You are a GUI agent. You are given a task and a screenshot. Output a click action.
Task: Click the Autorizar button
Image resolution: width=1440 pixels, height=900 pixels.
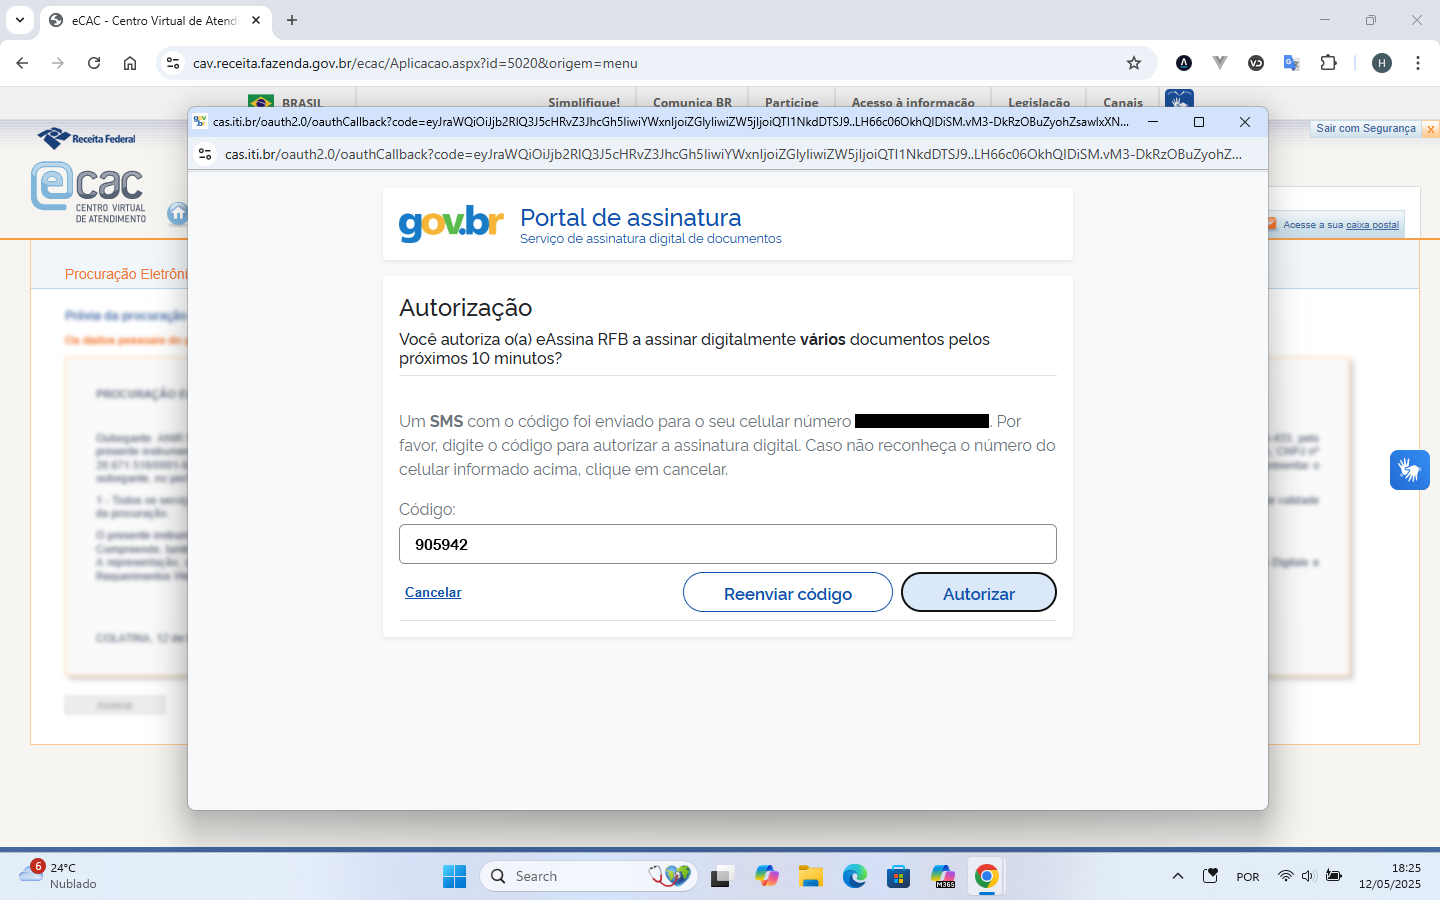(978, 593)
